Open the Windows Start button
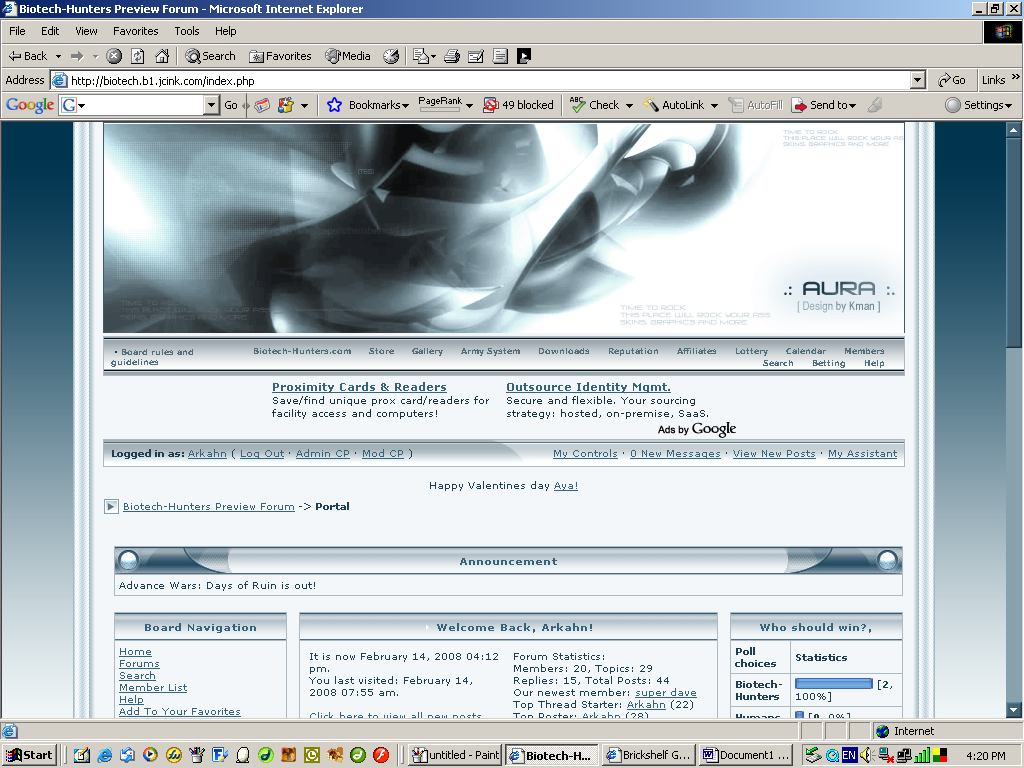 [x=30, y=755]
